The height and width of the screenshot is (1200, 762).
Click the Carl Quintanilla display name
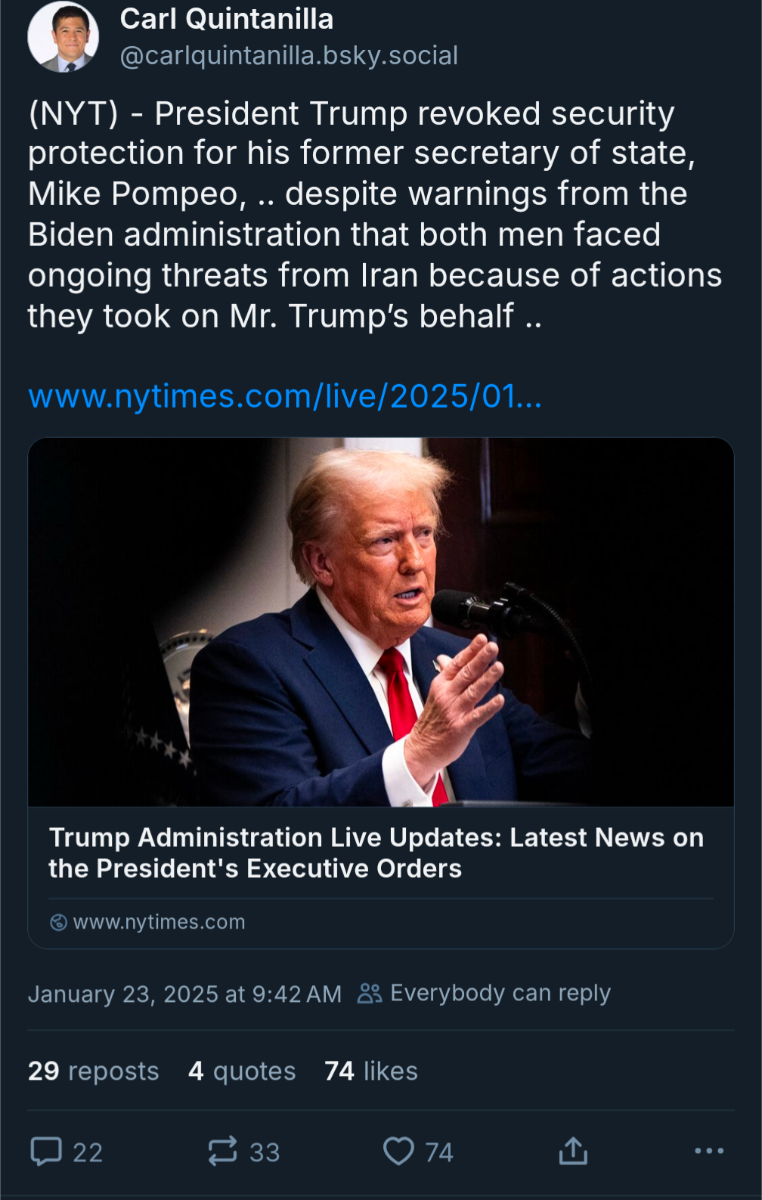coord(227,19)
